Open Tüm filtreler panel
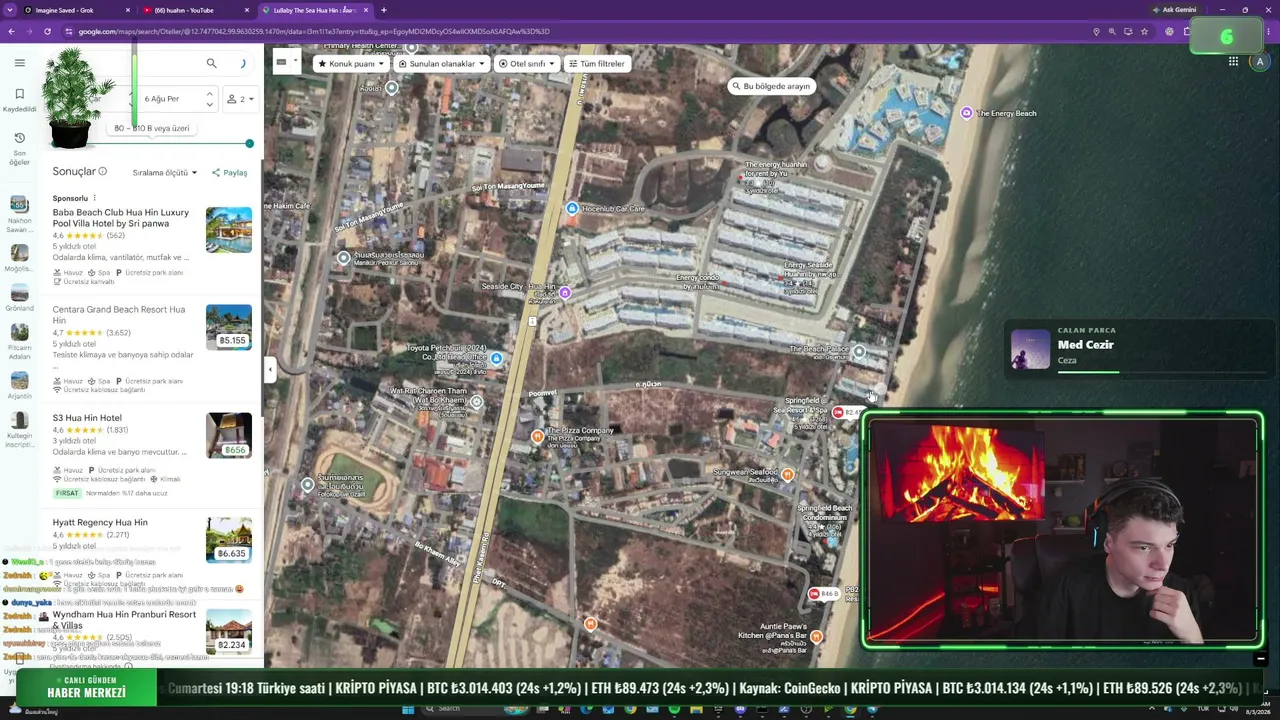This screenshot has height=720, width=1280. point(596,64)
